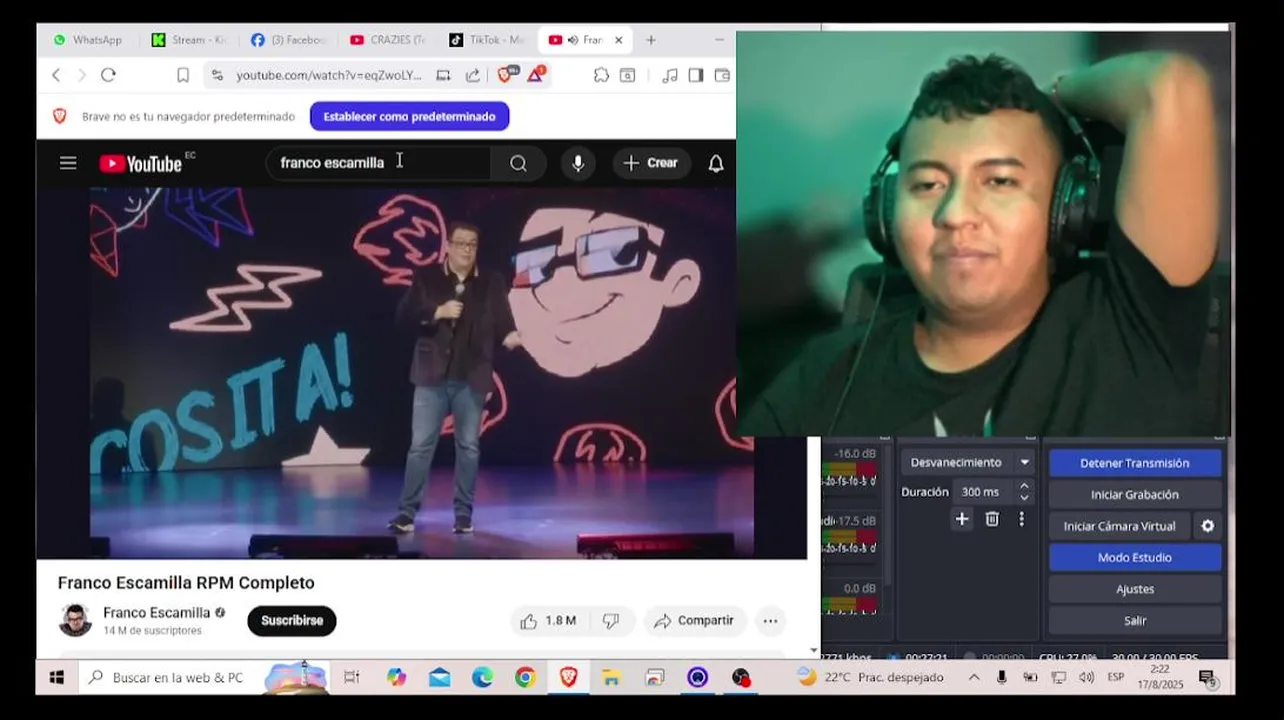Add a transition with the plus icon in OBS

(x=962, y=519)
